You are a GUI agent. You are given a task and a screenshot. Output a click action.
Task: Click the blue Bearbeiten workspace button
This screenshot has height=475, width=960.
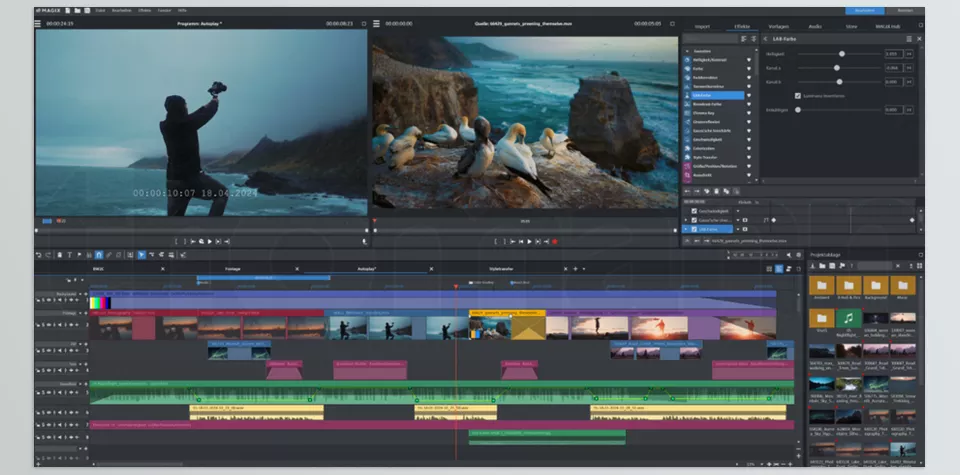864,10
